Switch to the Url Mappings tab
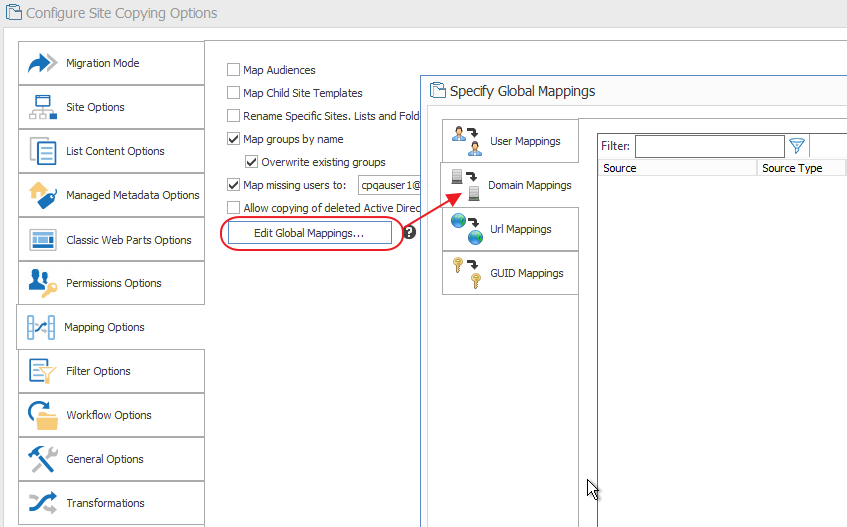 [x=510, y=229]
